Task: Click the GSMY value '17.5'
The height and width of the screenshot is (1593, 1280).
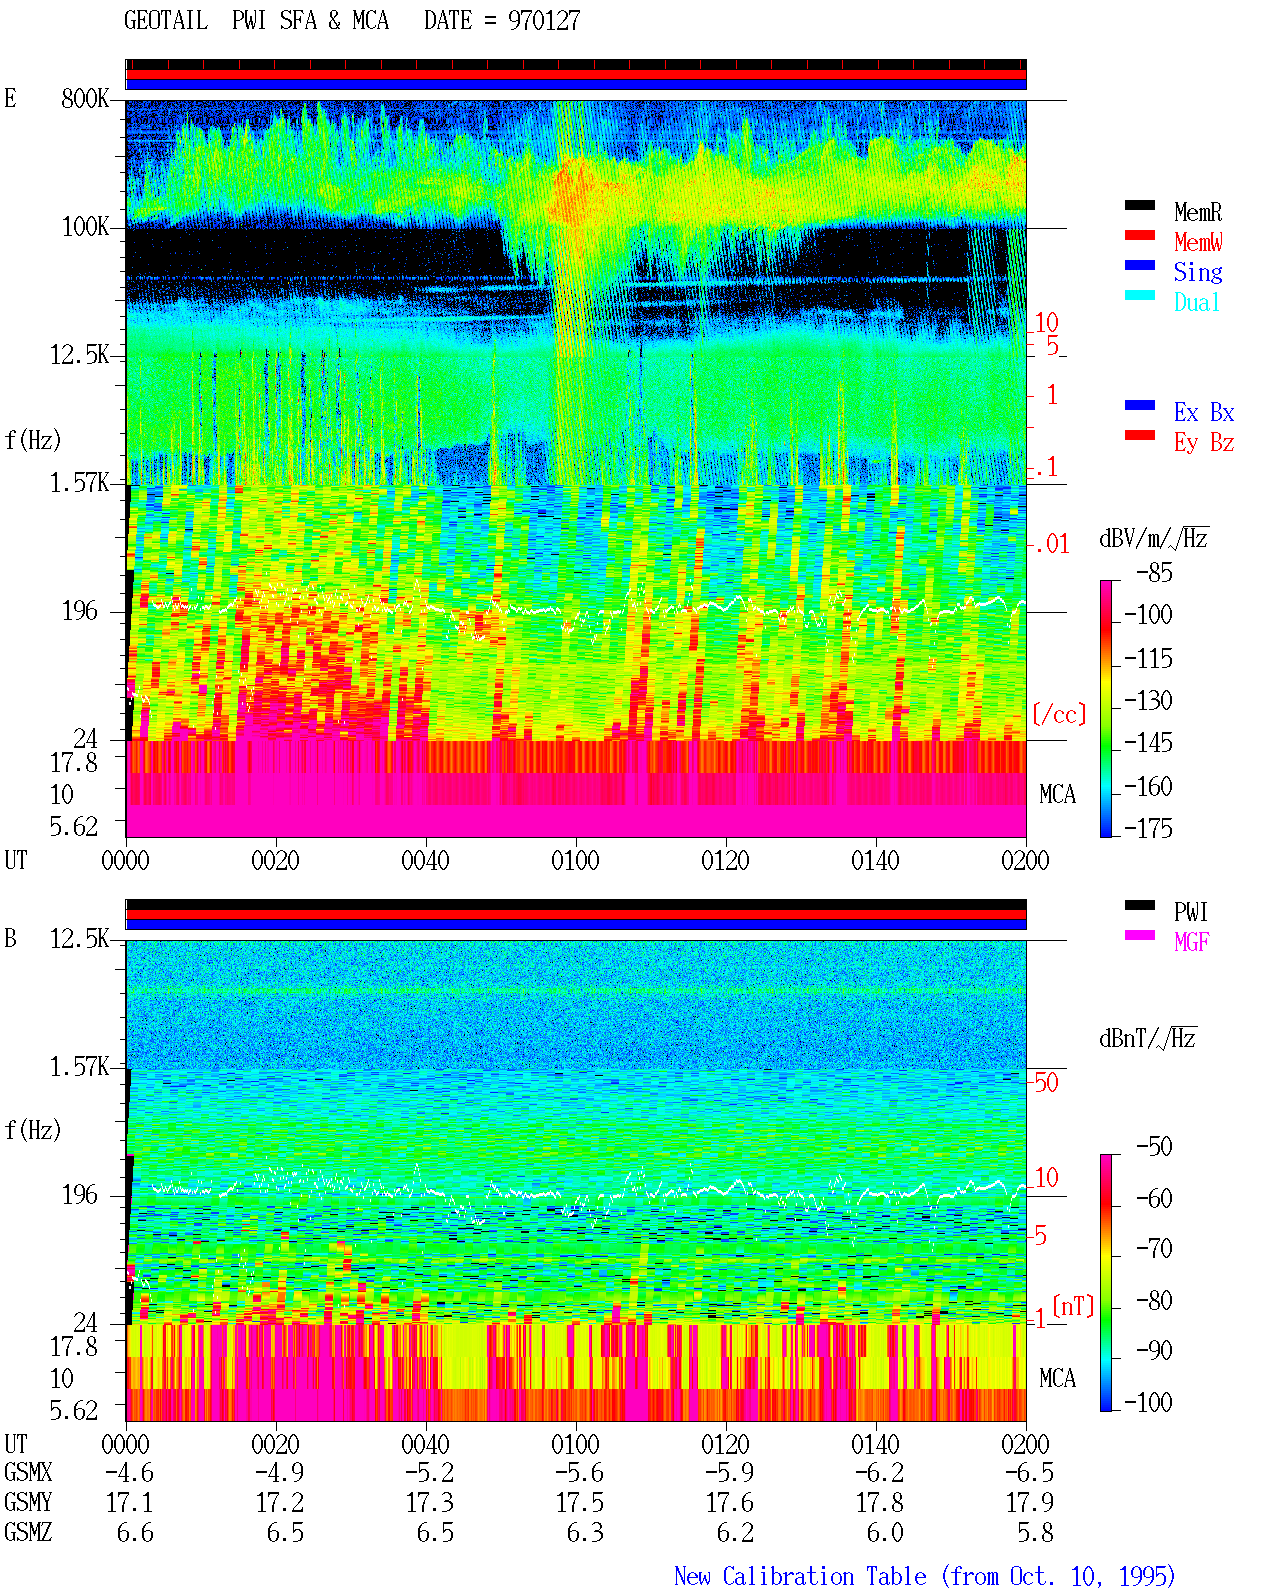Action: [580, 1503]
